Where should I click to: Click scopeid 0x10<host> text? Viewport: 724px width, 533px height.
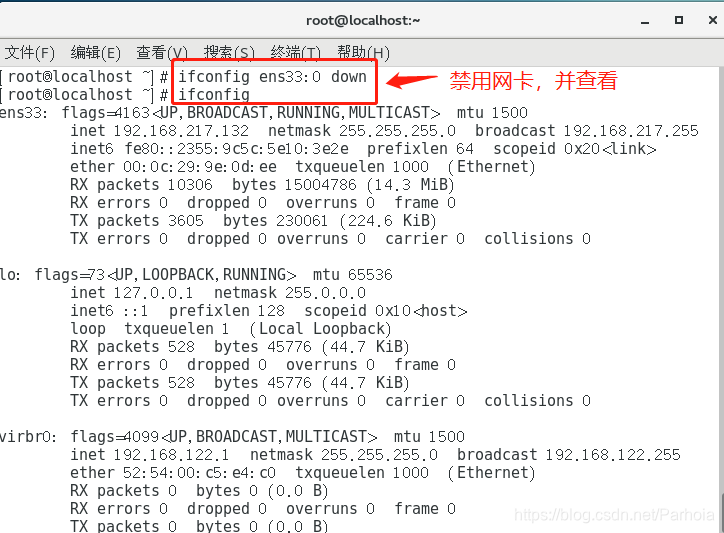coord(386,311)
